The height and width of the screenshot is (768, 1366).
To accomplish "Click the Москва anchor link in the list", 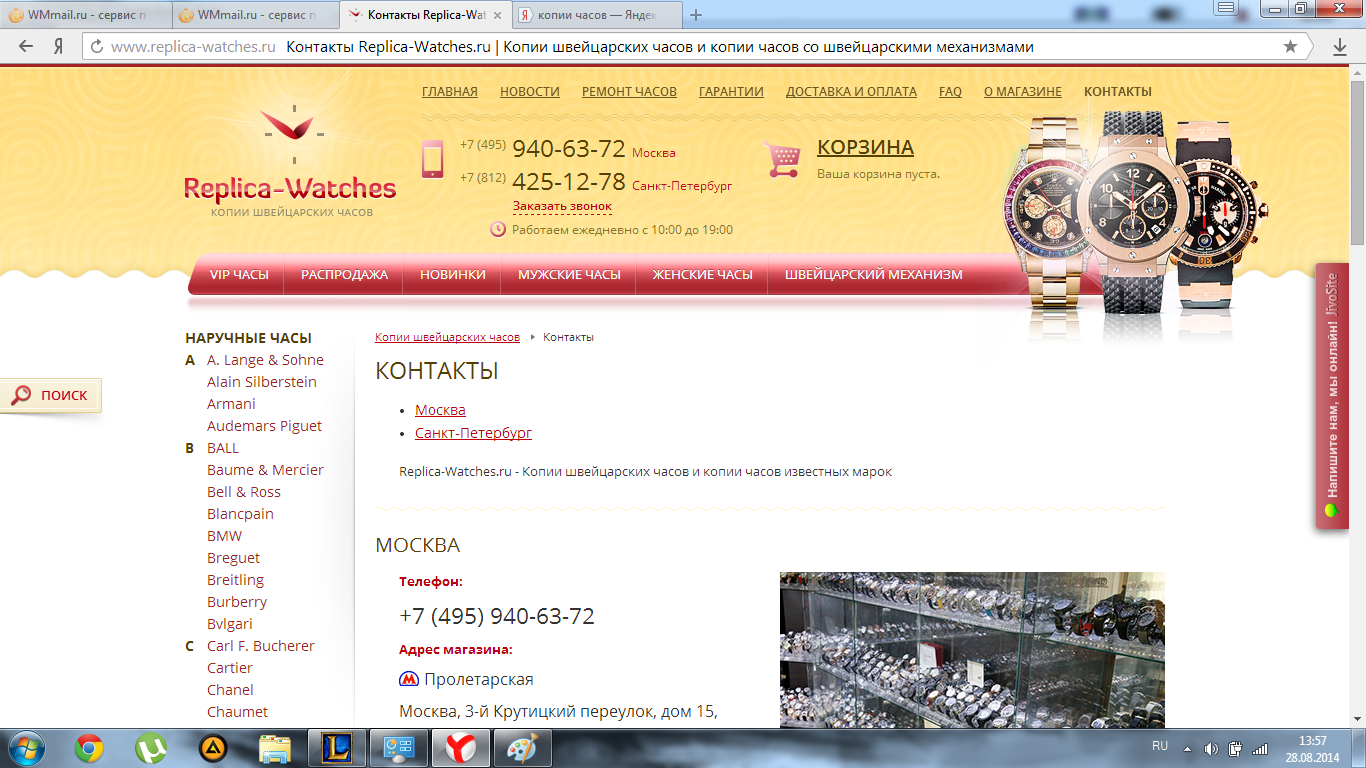I will [x=440, y=410].
